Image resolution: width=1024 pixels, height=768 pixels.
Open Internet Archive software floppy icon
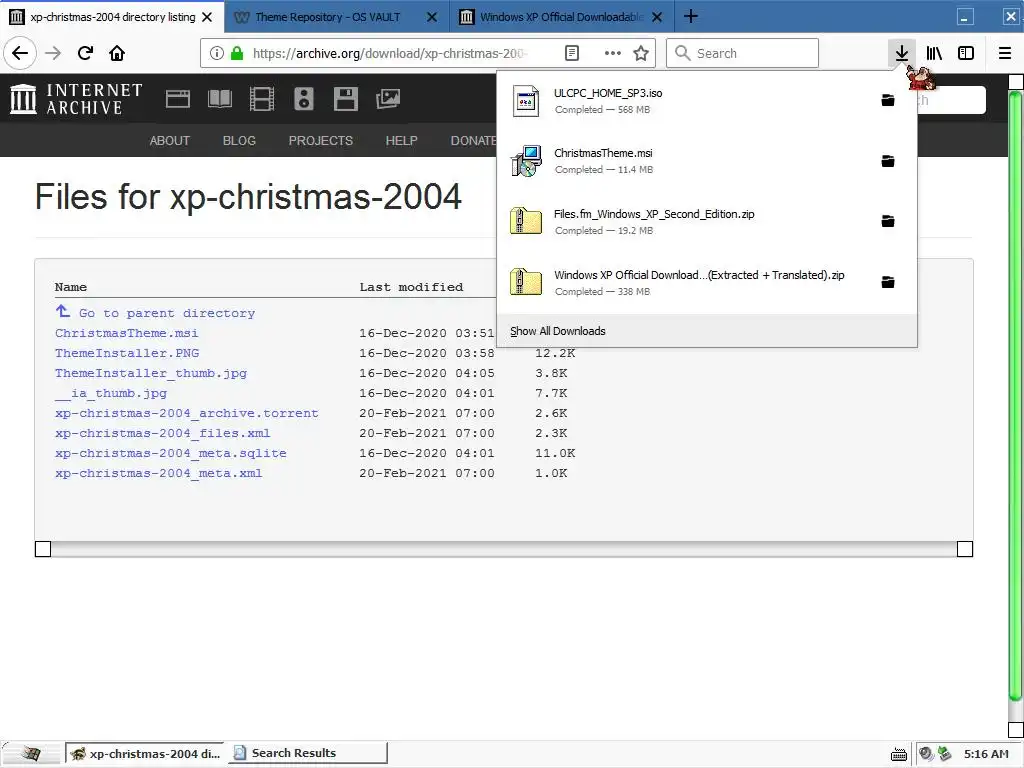point(345,99)
